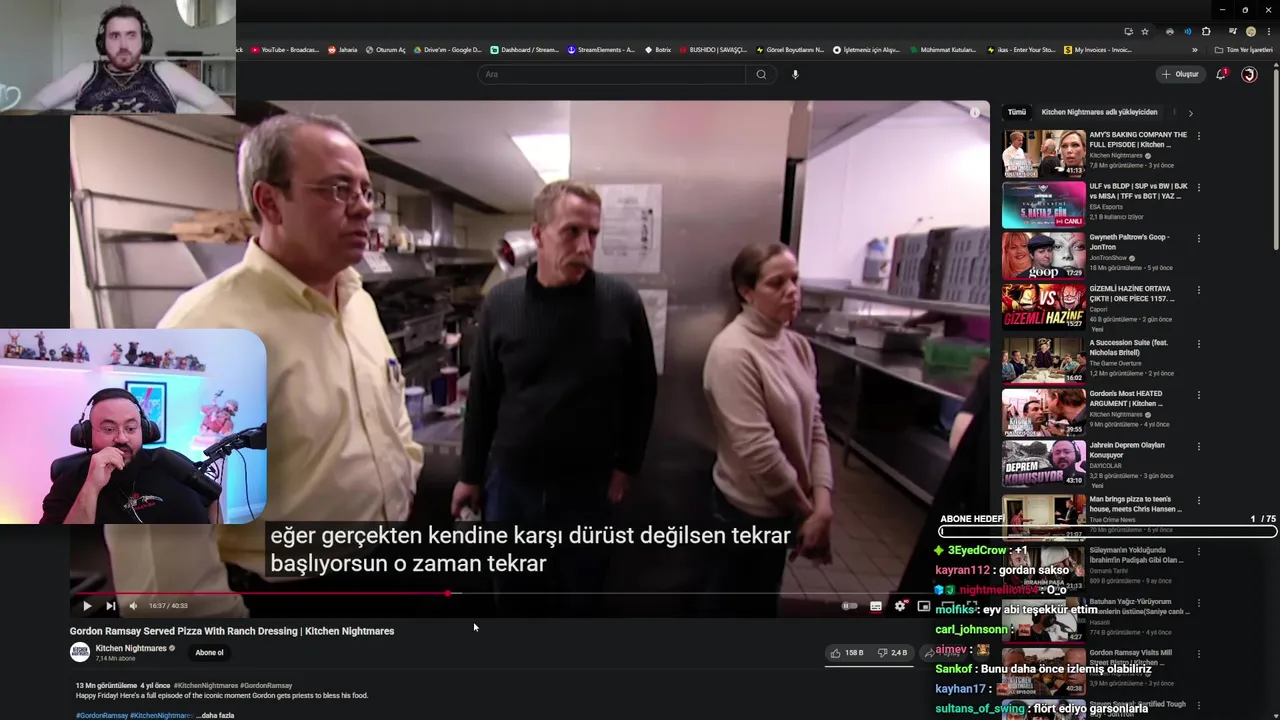Select the 'Tümü' filter chip
The width and height of the screenshot is (1280, 720).
(1017, 112)
